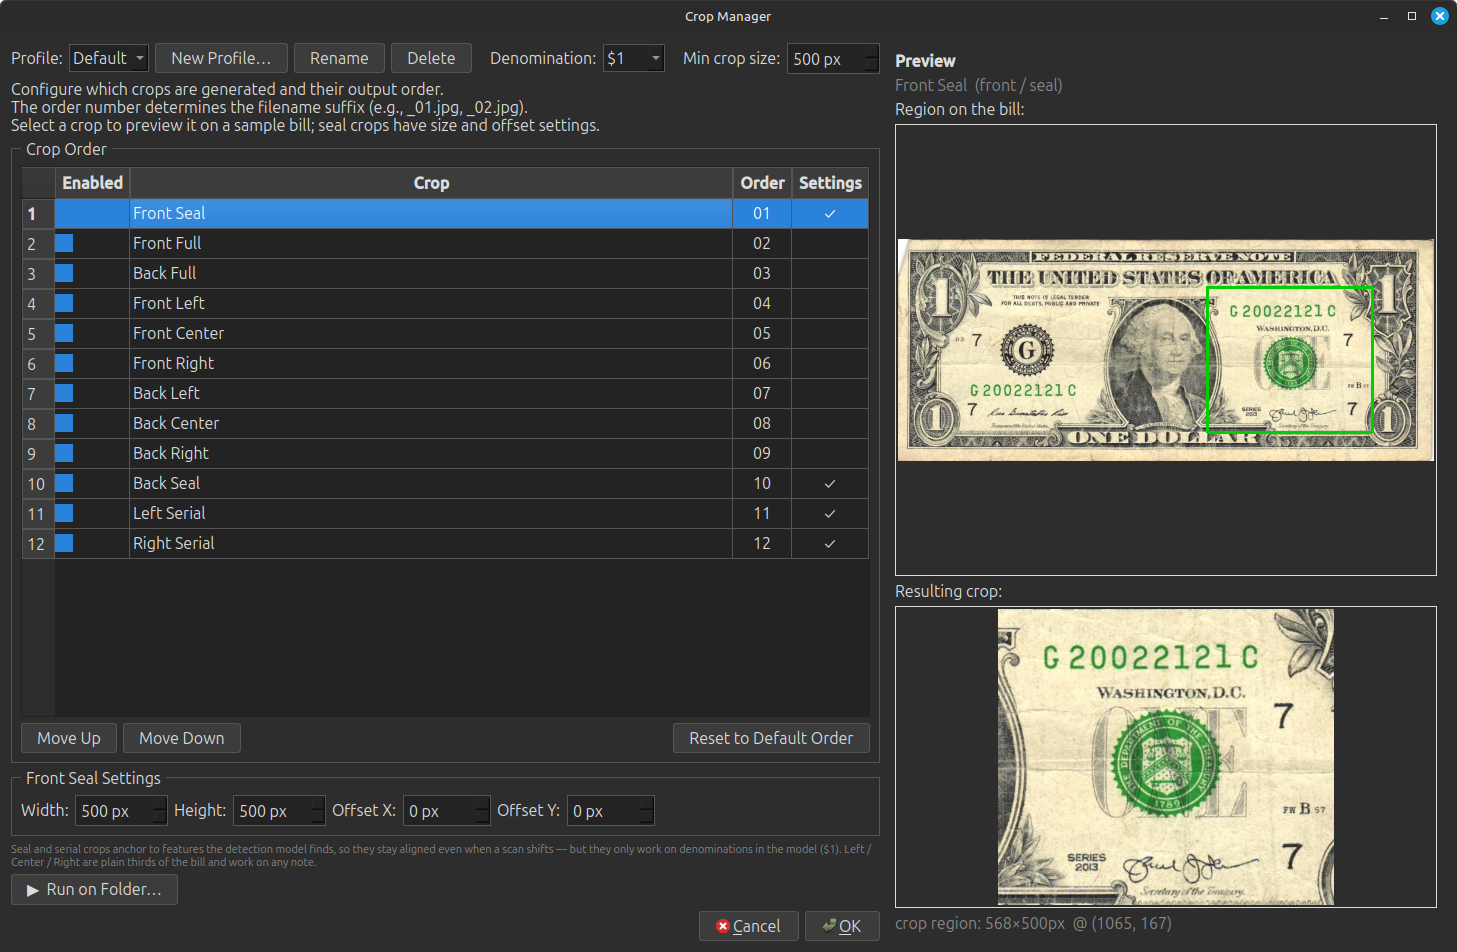Click the bill preview image with green region
Screen dimensions: 1457x952
coord(1166,350)
